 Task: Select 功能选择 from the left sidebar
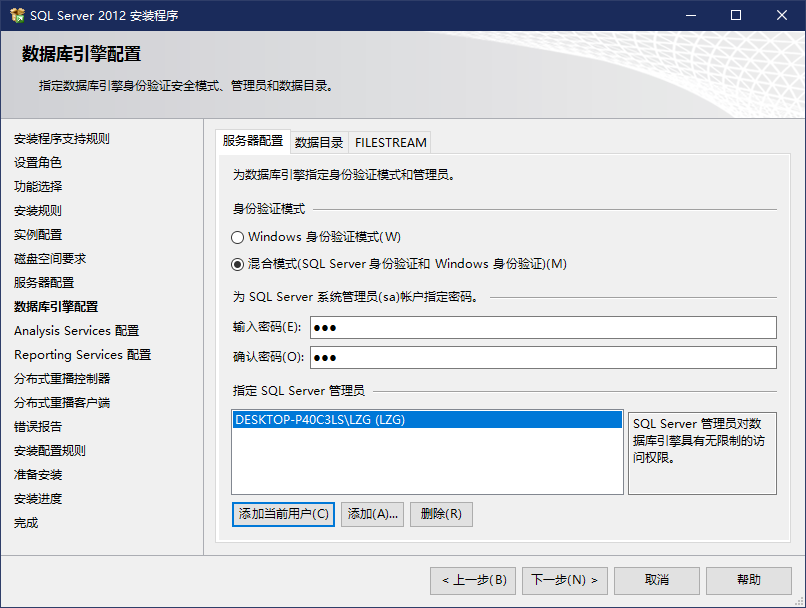35,186
